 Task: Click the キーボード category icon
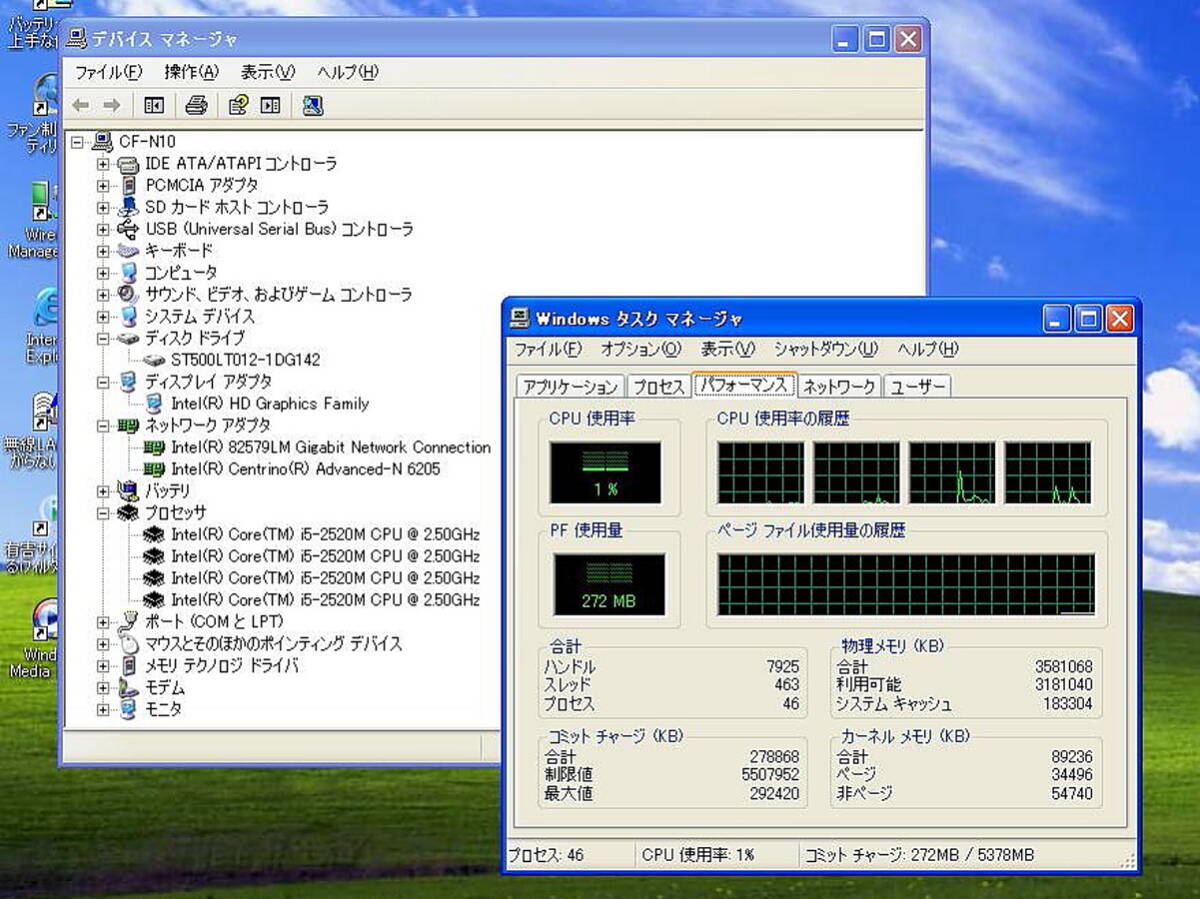(x=128, y=250)
